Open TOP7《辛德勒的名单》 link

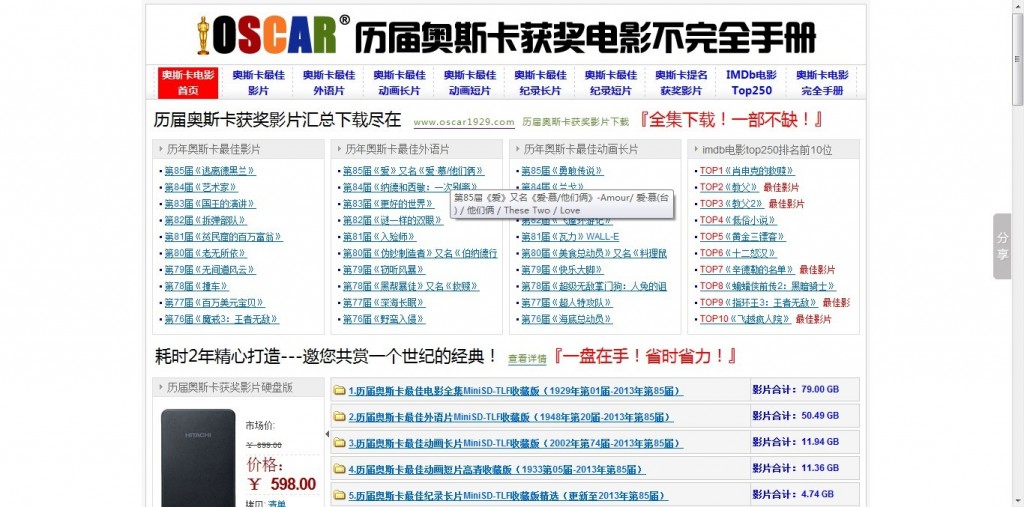click(747, 270)
